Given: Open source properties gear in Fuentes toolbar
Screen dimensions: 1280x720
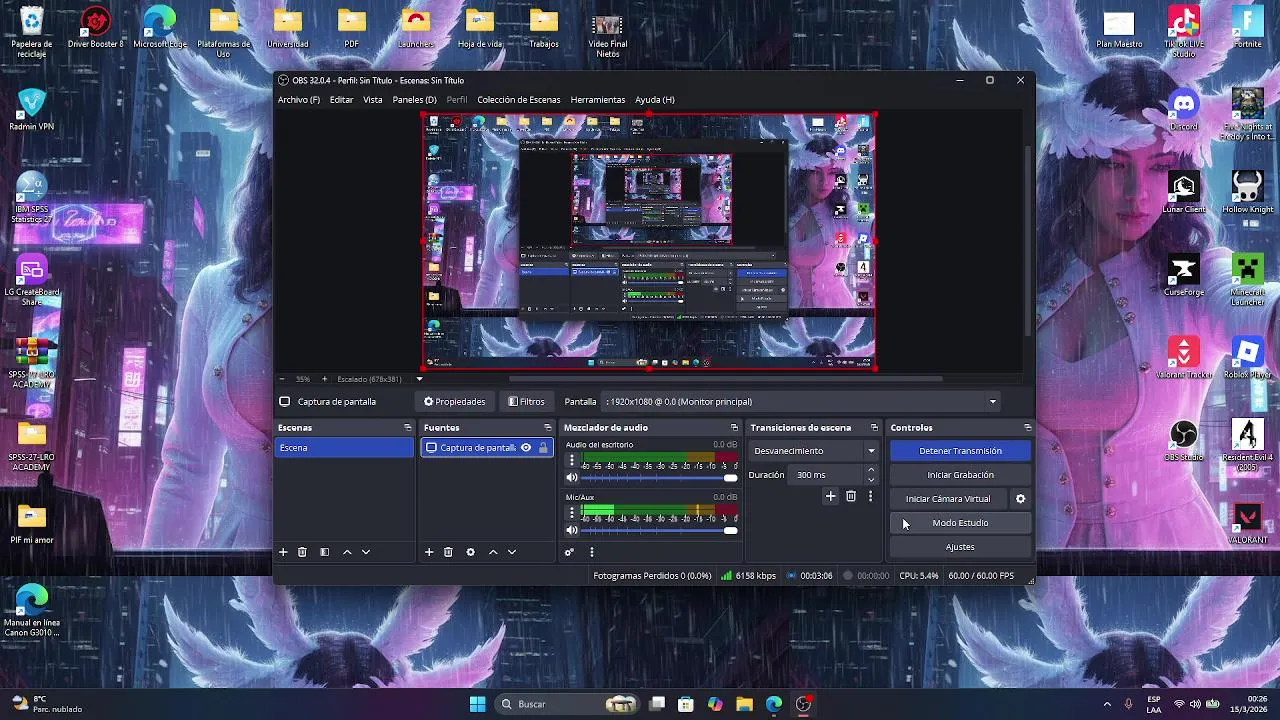Looking at the screenshot, I should pyautogui.click(x=470, y=552).
